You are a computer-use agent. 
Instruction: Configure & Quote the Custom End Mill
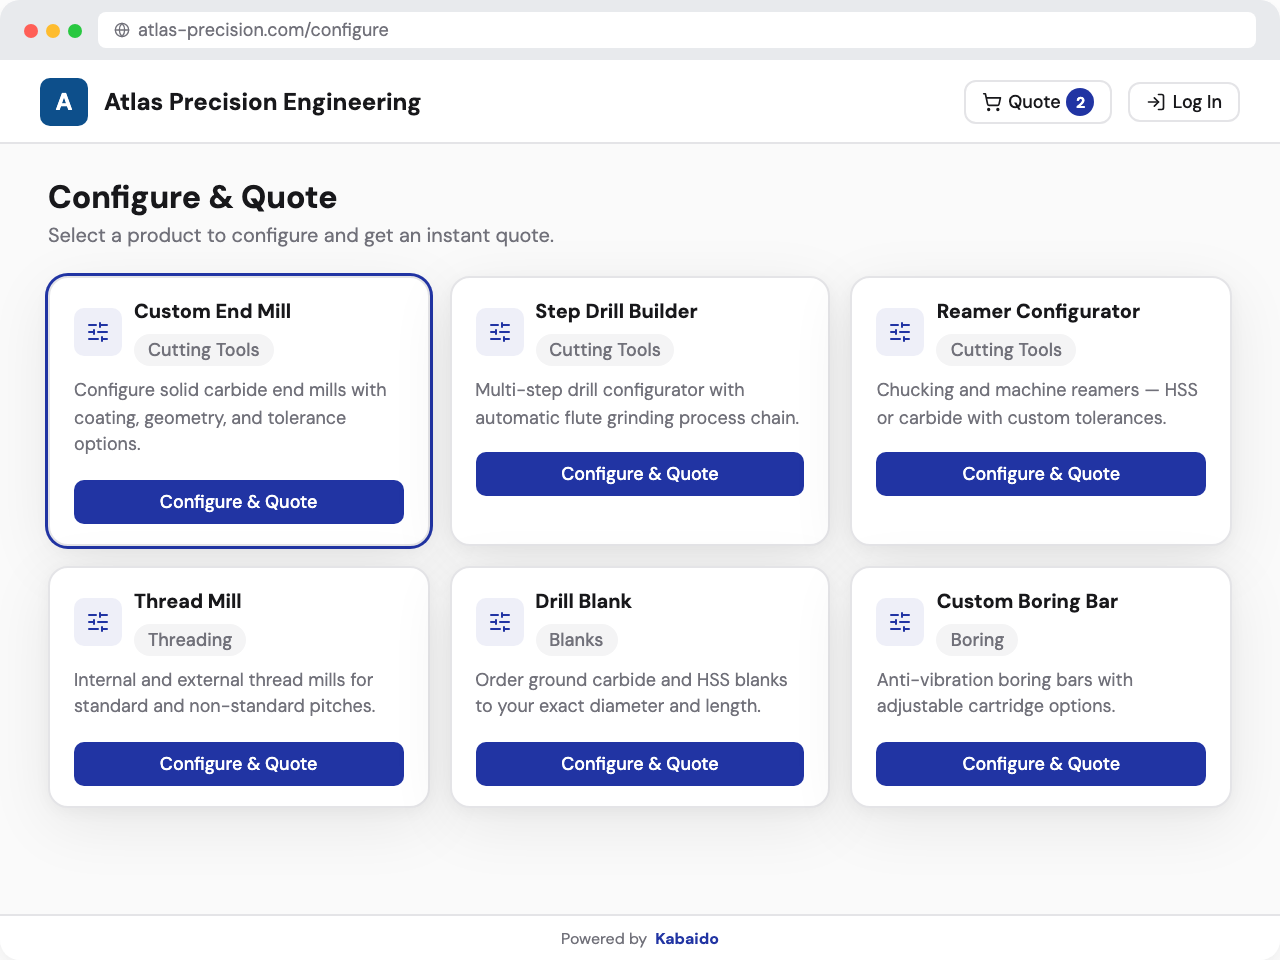[238, 501]
